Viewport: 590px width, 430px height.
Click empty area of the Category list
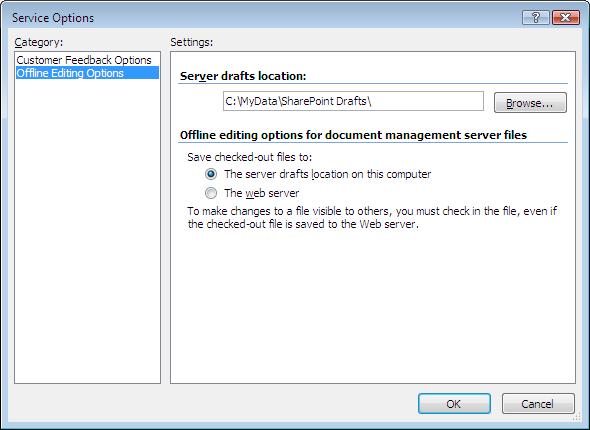click(x=87, y=229)
